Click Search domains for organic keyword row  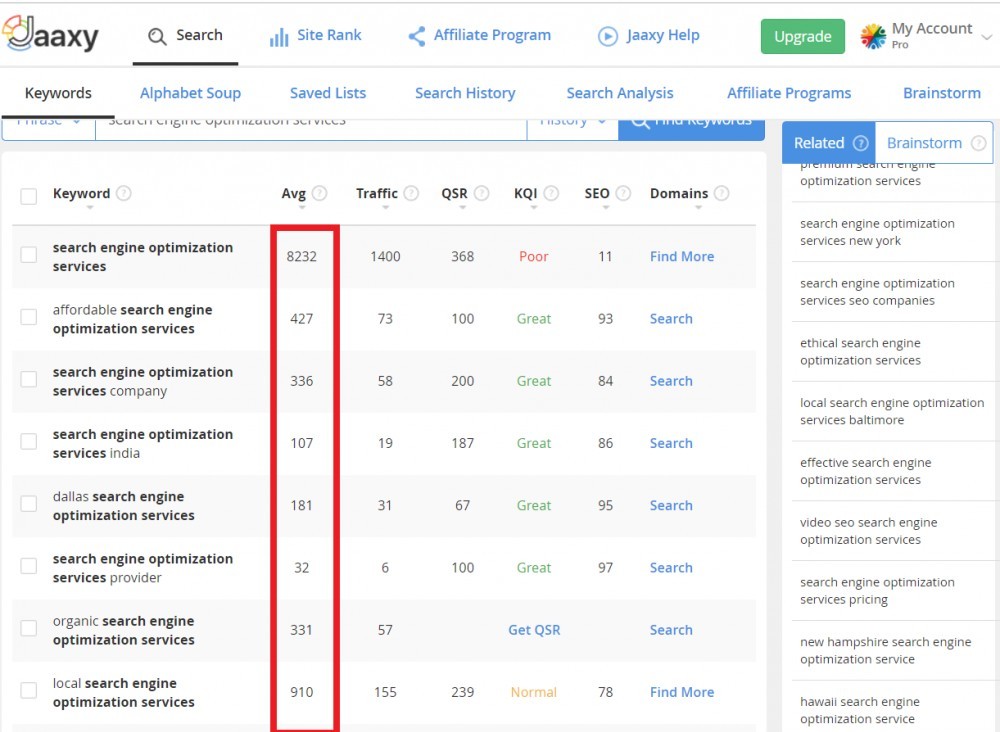pos(671,630)
